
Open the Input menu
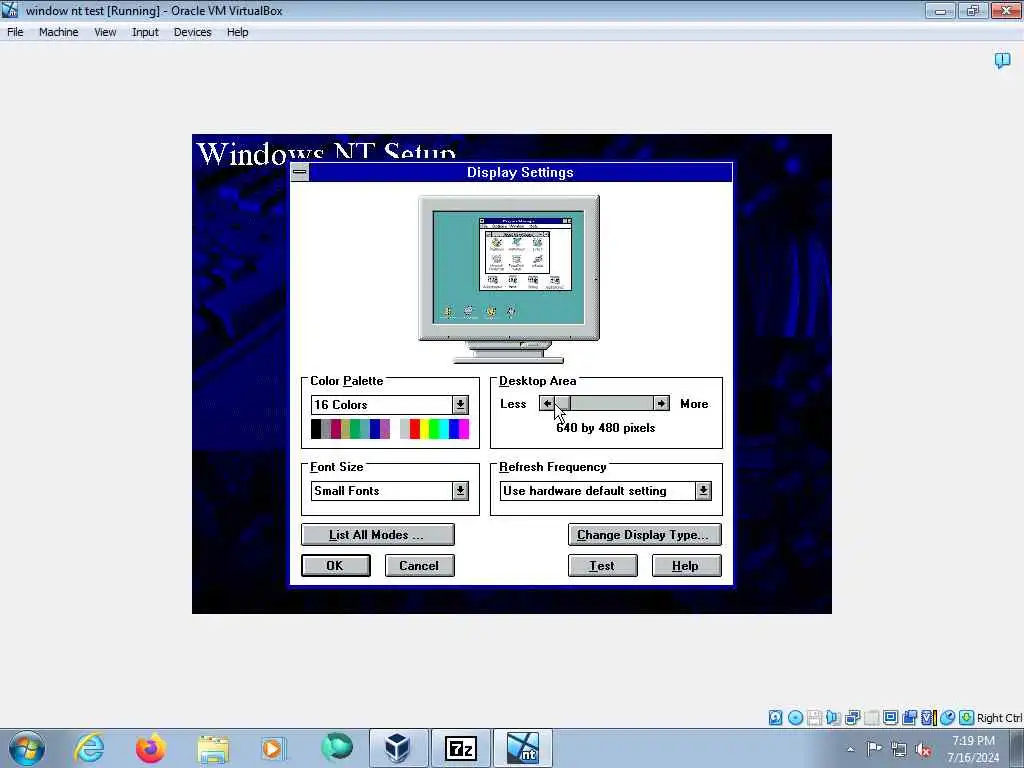click(x=145, y=32)
